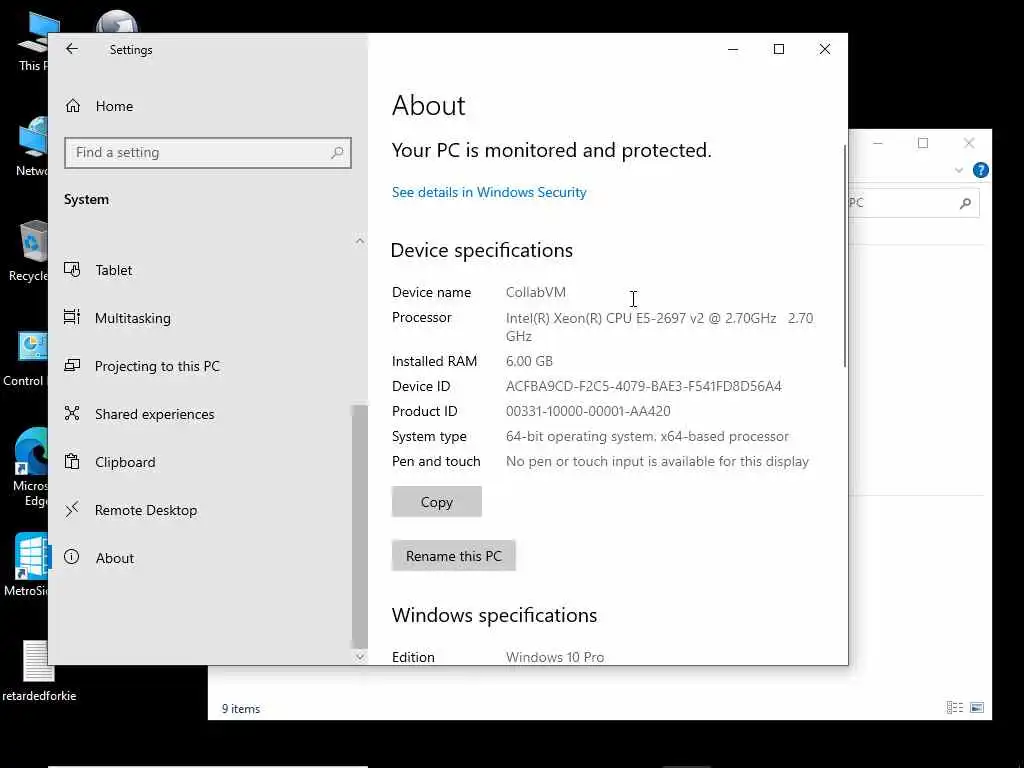Screen dimensions: 1024x768
Task: Select the text file icon on desktop
Action: click(39, 671)
